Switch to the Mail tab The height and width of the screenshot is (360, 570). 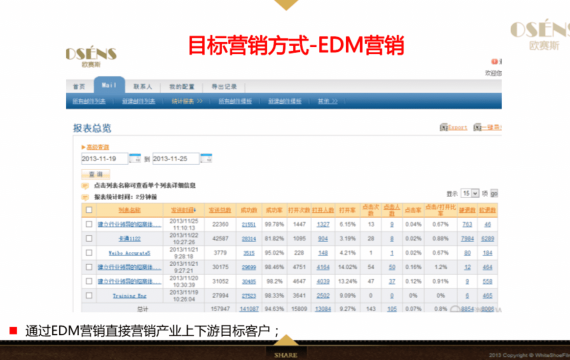tap(109, 85)
